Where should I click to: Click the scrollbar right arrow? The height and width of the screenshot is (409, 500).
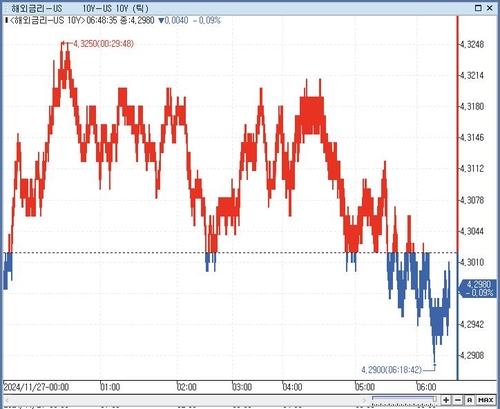pyautogui.click(x=366, y=400)
